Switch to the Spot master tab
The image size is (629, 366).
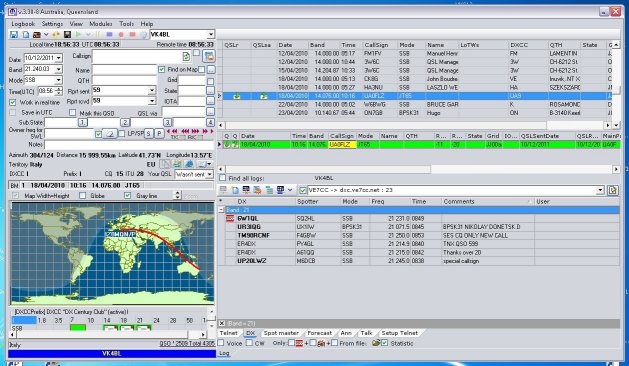coord(281,333)
